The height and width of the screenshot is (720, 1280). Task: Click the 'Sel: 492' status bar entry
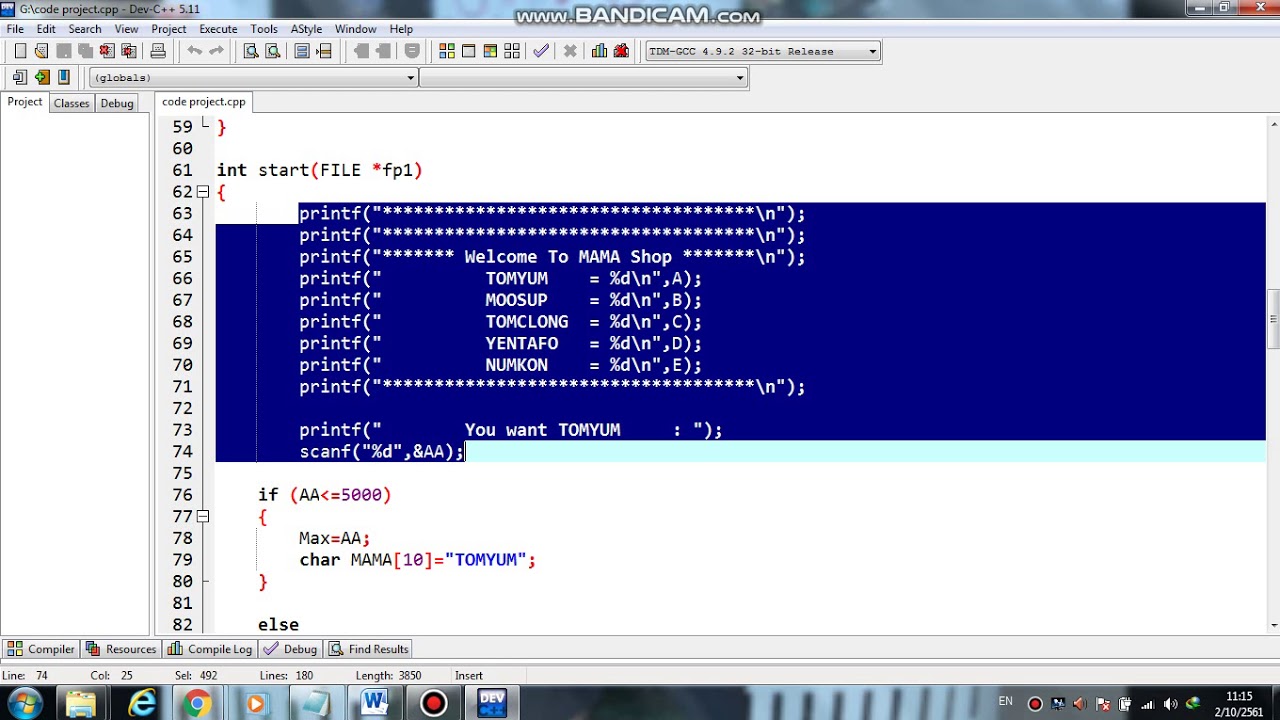point(196,676)
